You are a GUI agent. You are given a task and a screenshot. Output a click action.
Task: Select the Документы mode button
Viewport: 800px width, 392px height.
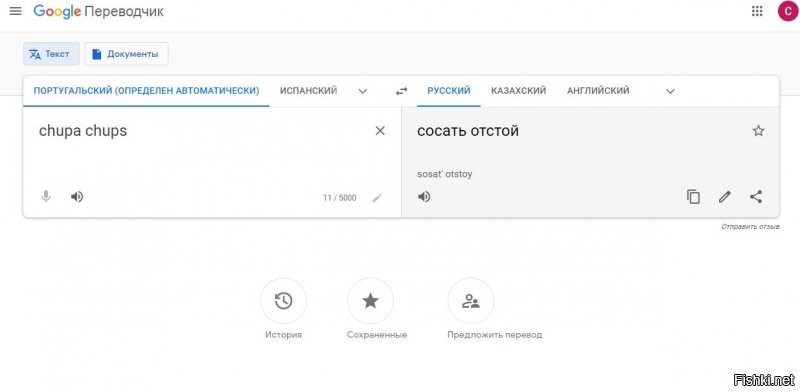pos(127,54)
